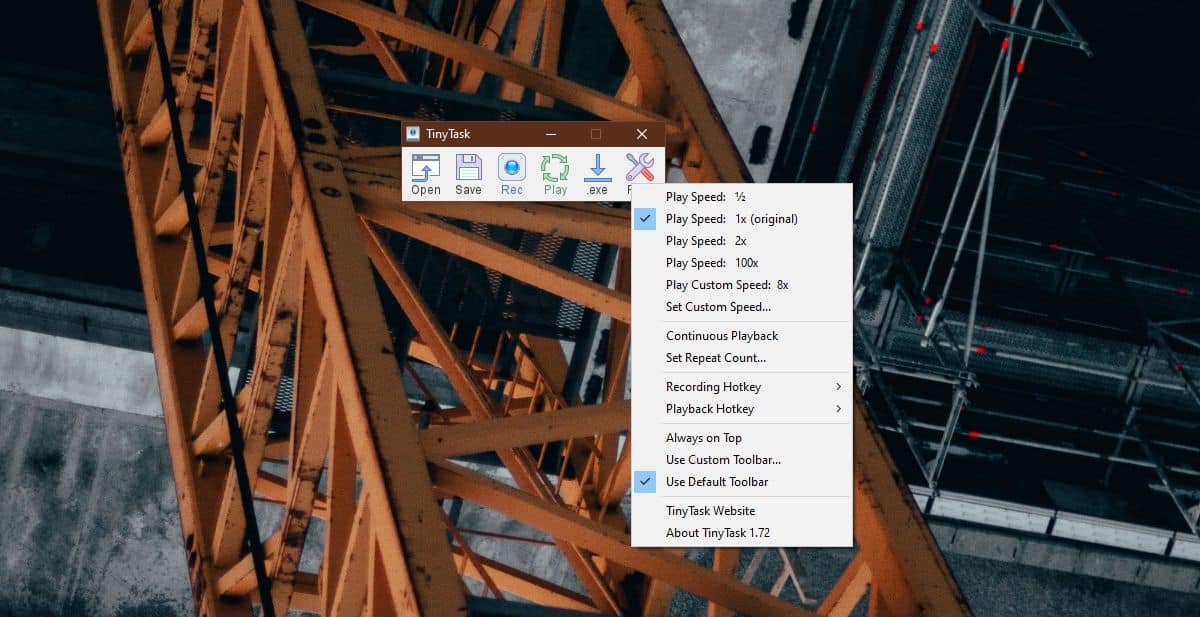This screenshot has width=1200, height=617.
Task: Start recording with the Rec button
Action: [511, 170]
